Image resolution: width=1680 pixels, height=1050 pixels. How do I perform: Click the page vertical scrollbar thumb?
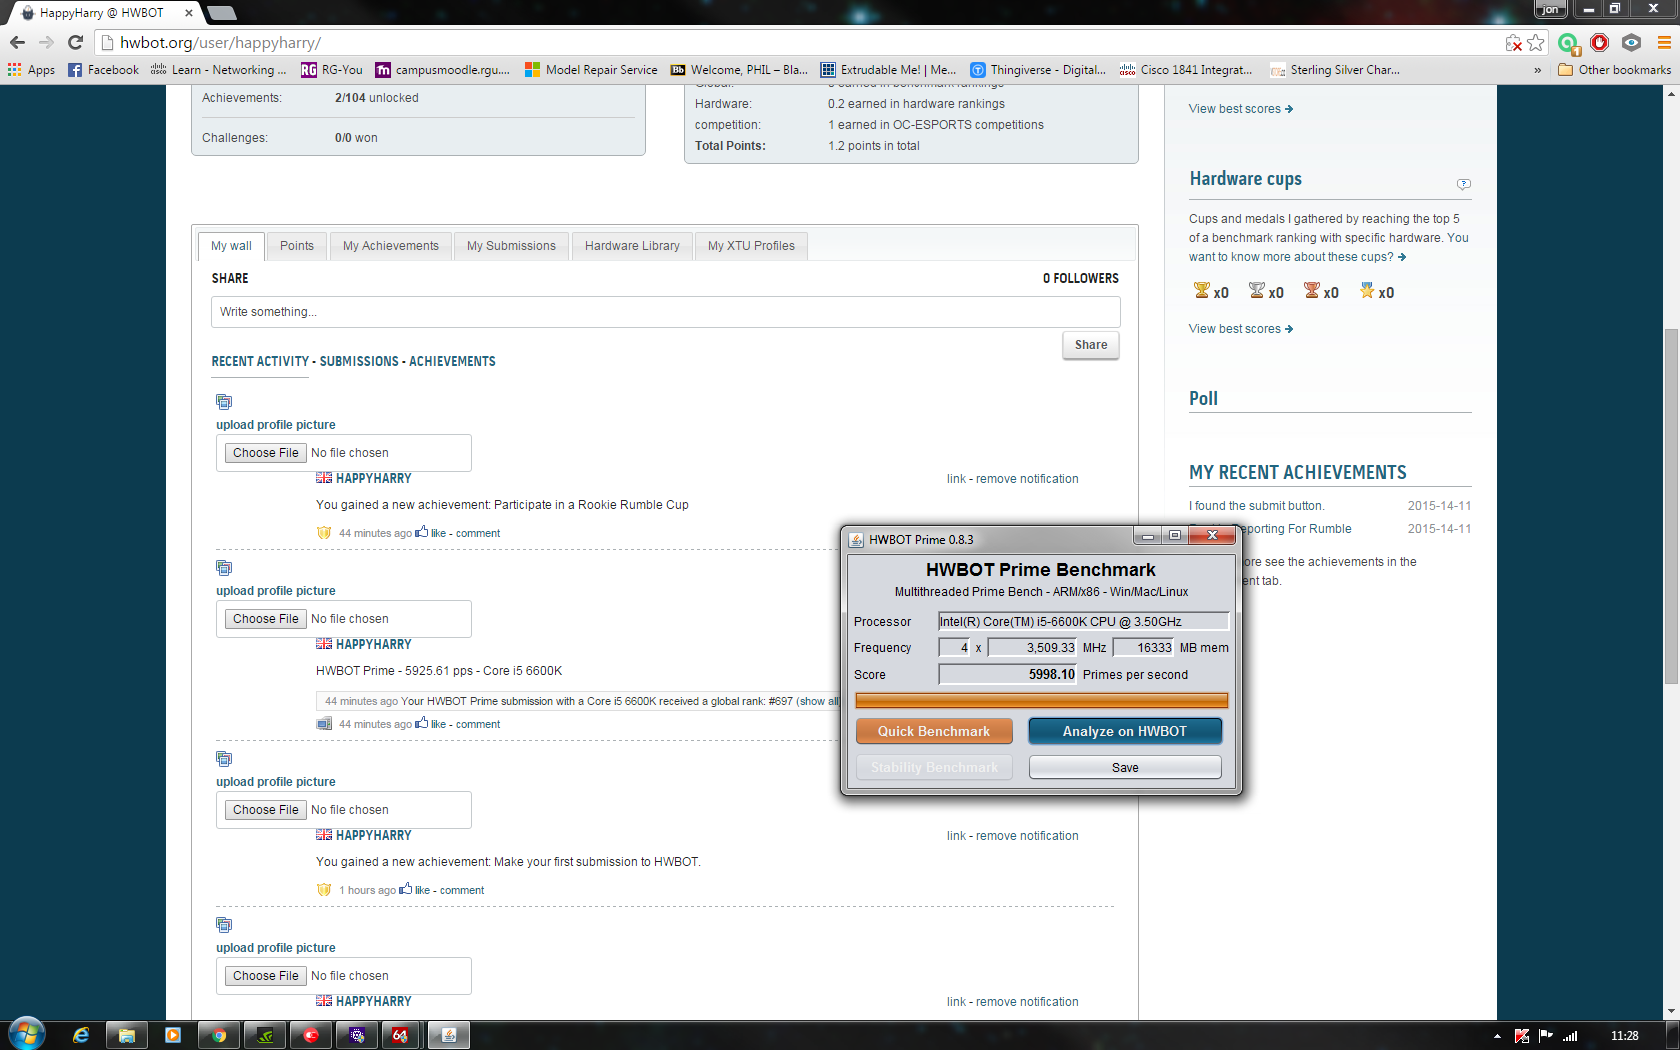[x=1671, y=506]
